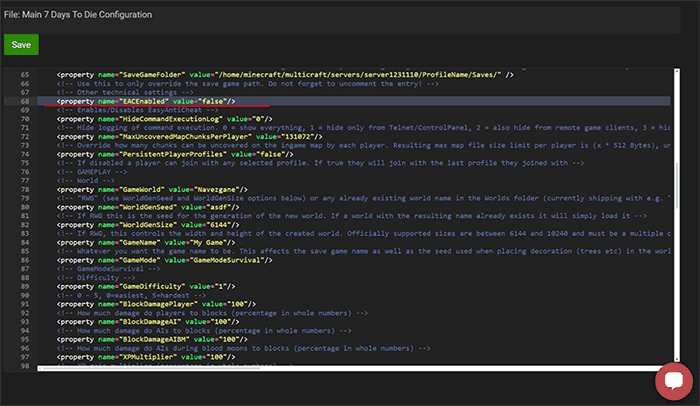Click the SaveGameFolder property line
Screen dimensions: 700x406
(x=285, y=75)
